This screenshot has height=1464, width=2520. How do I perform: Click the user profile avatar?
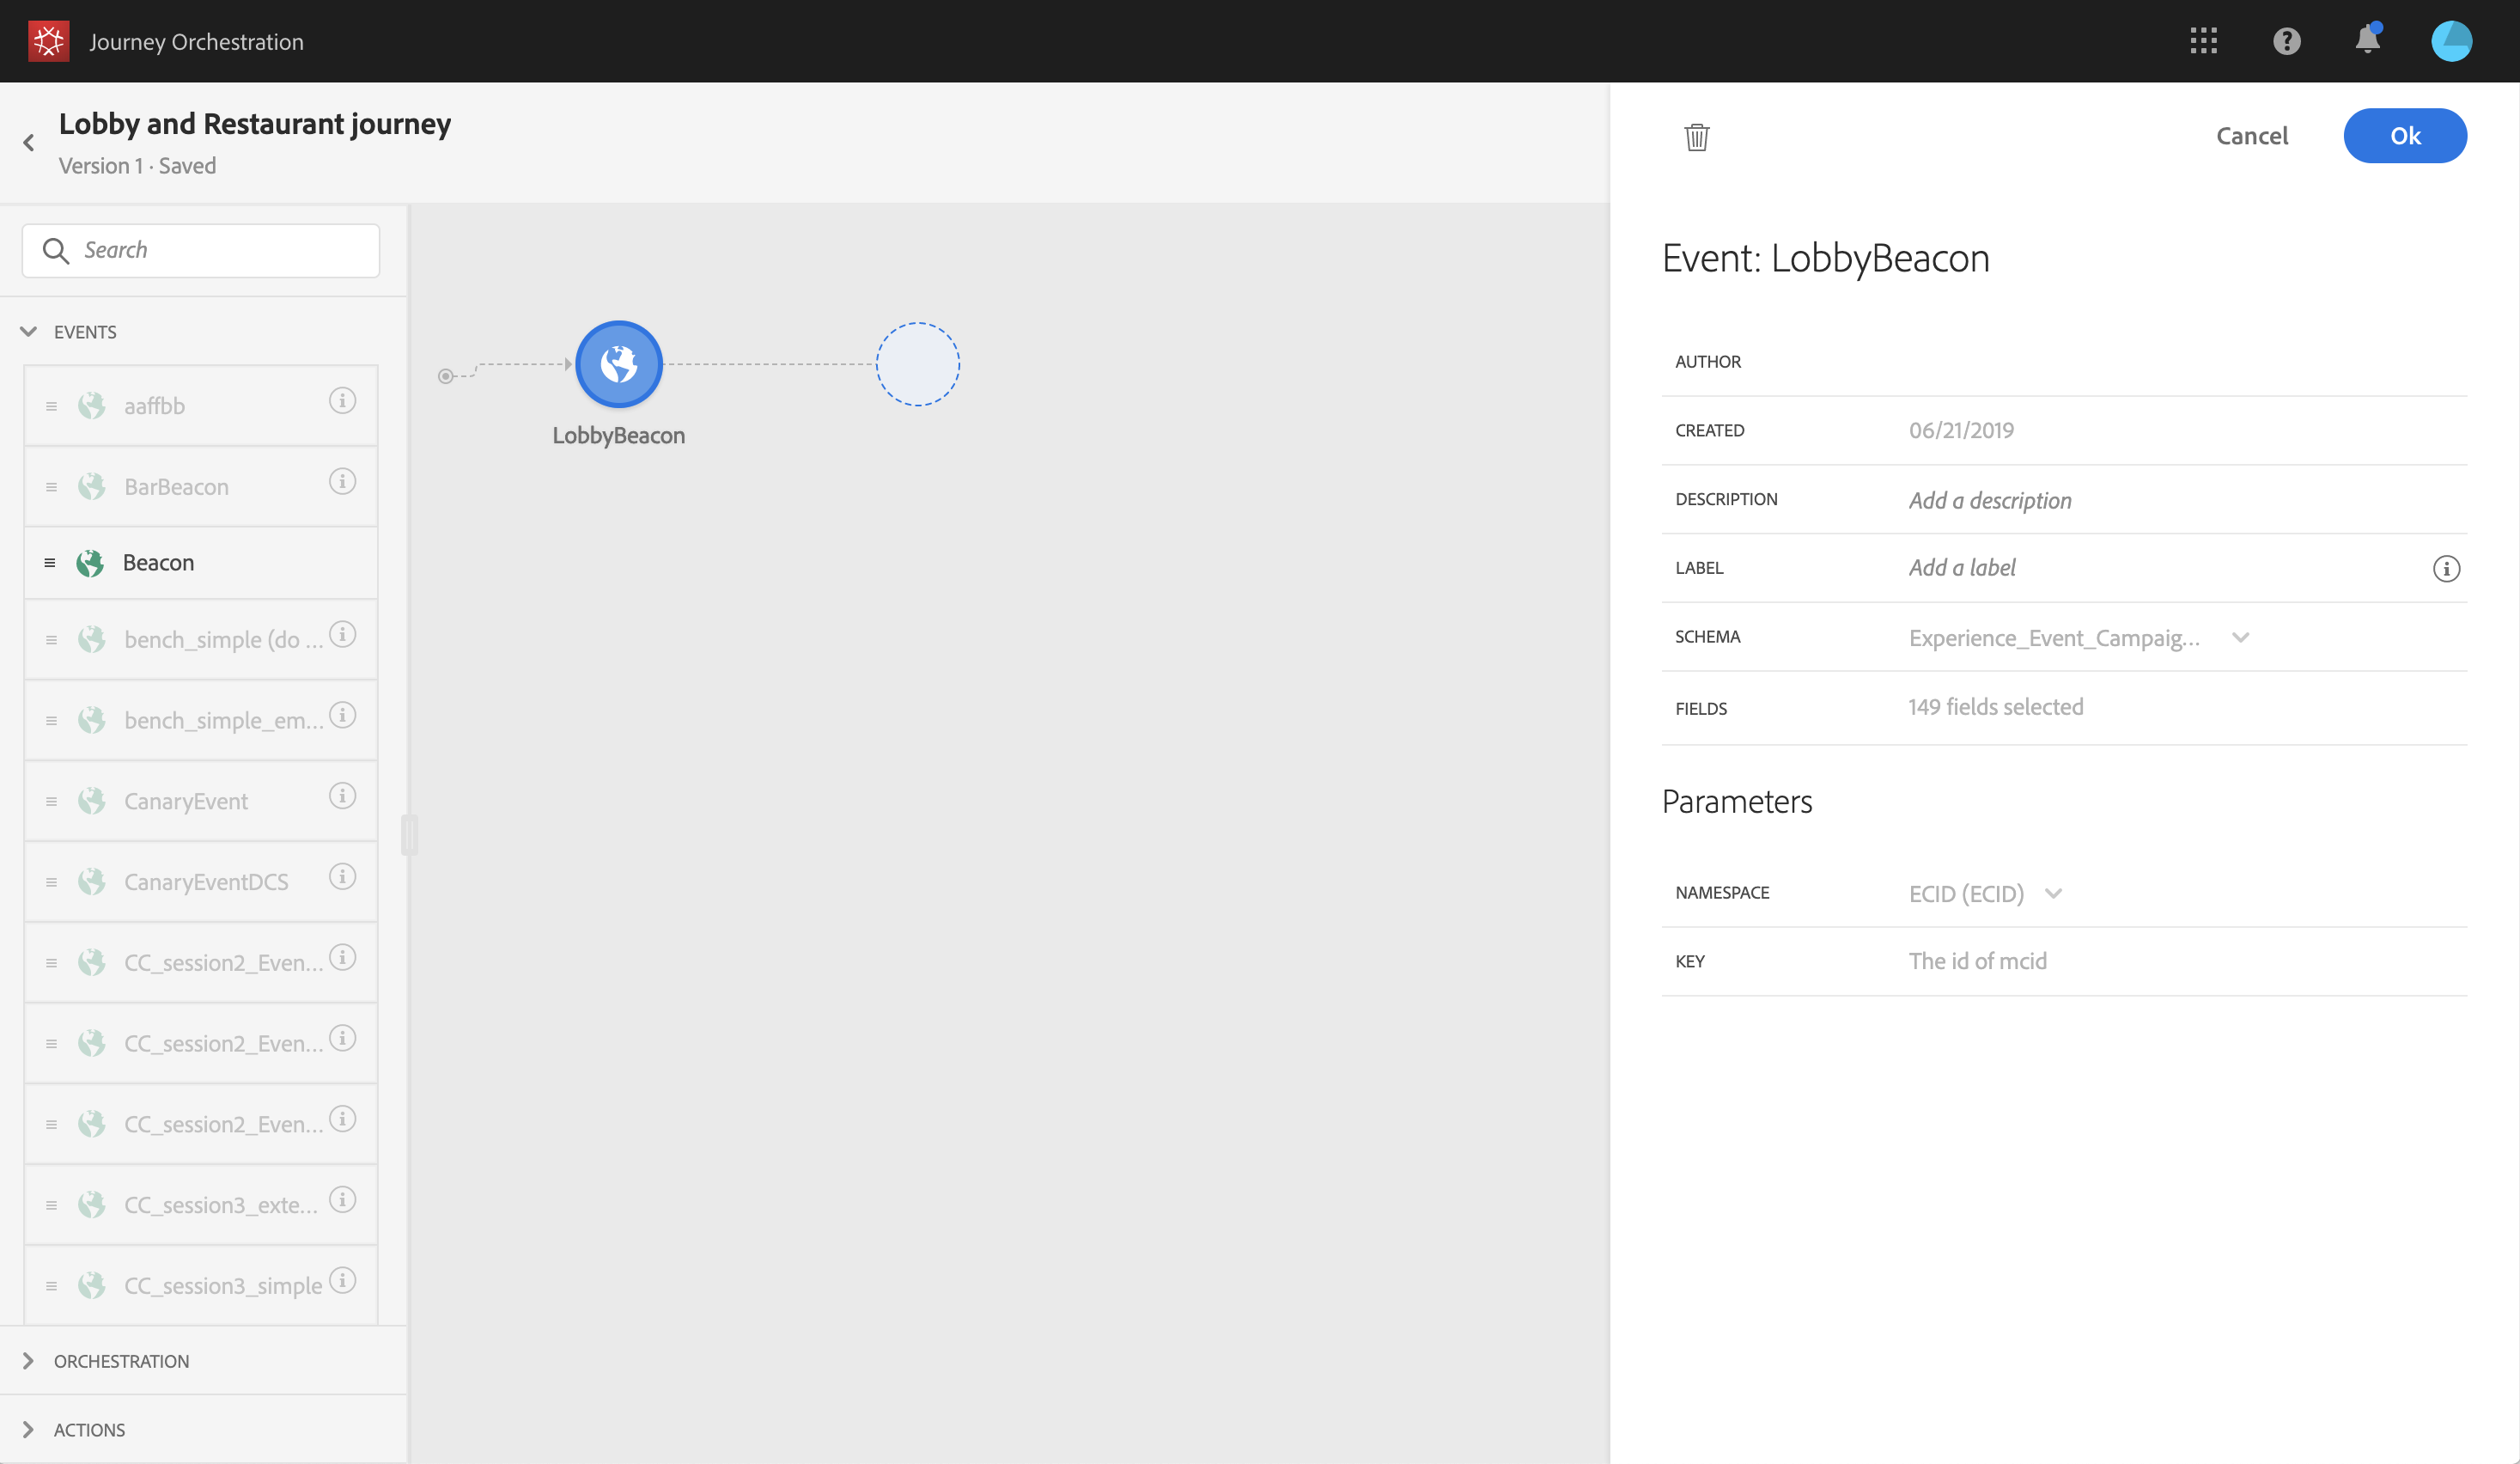(2450, 41)
